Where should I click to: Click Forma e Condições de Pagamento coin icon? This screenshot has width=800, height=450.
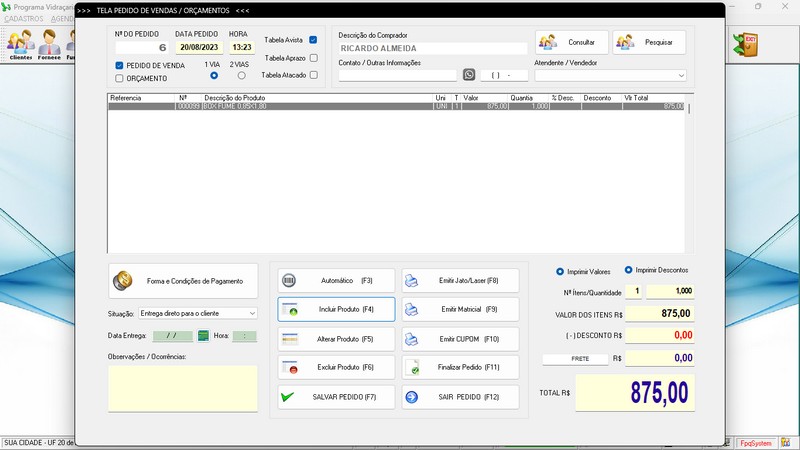click(122, 281)
